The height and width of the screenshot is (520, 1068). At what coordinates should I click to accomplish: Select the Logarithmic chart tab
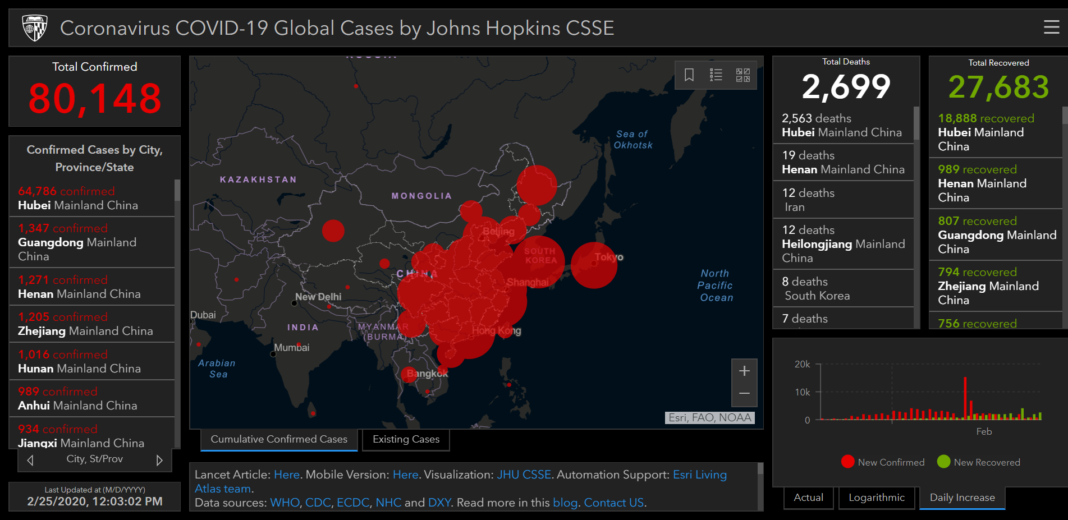pyautogui.click(x=877, y=498)
